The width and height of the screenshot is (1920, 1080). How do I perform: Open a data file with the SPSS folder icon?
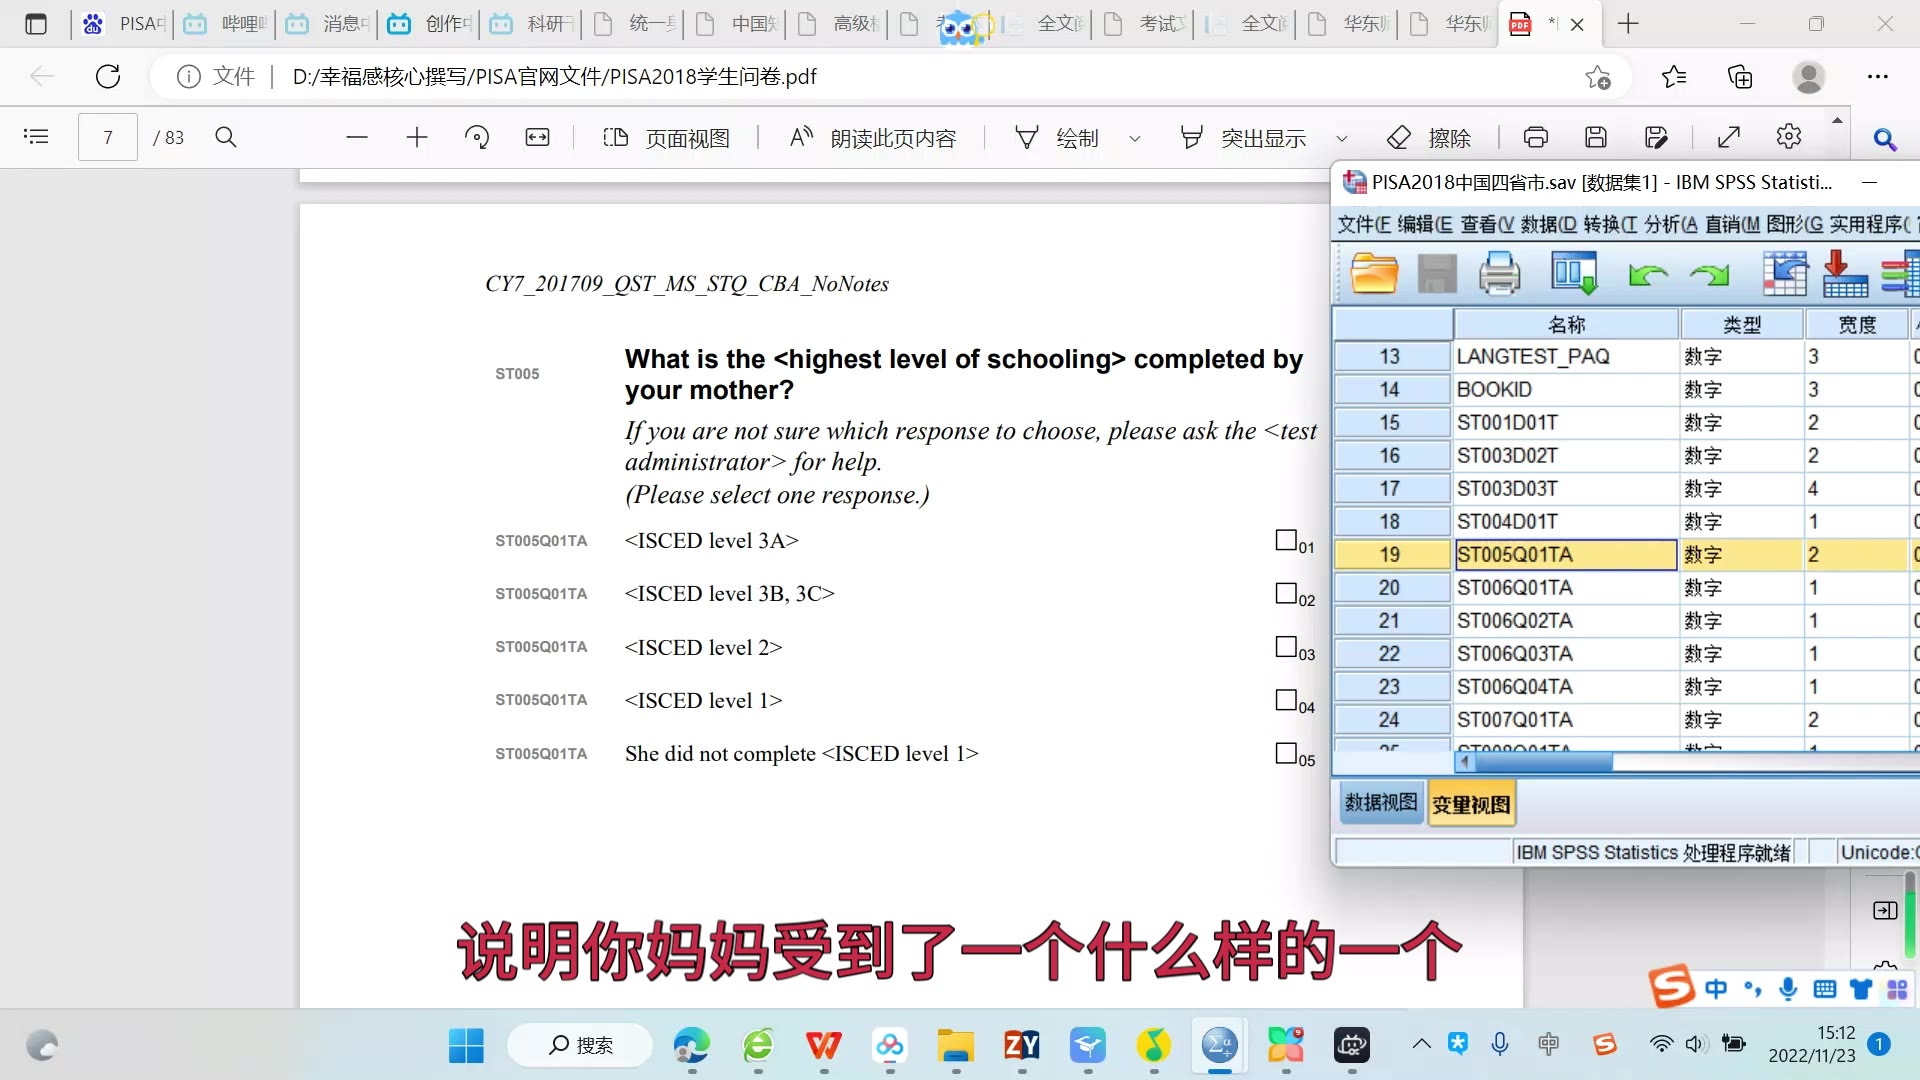pos(1374,273)
